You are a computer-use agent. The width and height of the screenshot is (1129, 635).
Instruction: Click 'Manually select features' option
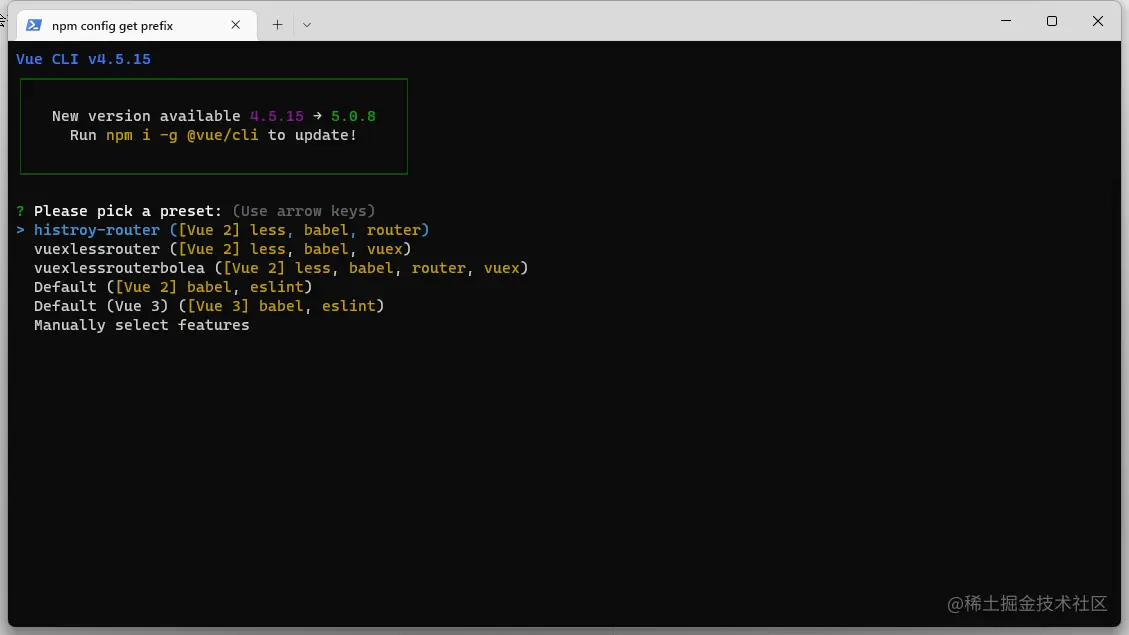click(142, 325)
